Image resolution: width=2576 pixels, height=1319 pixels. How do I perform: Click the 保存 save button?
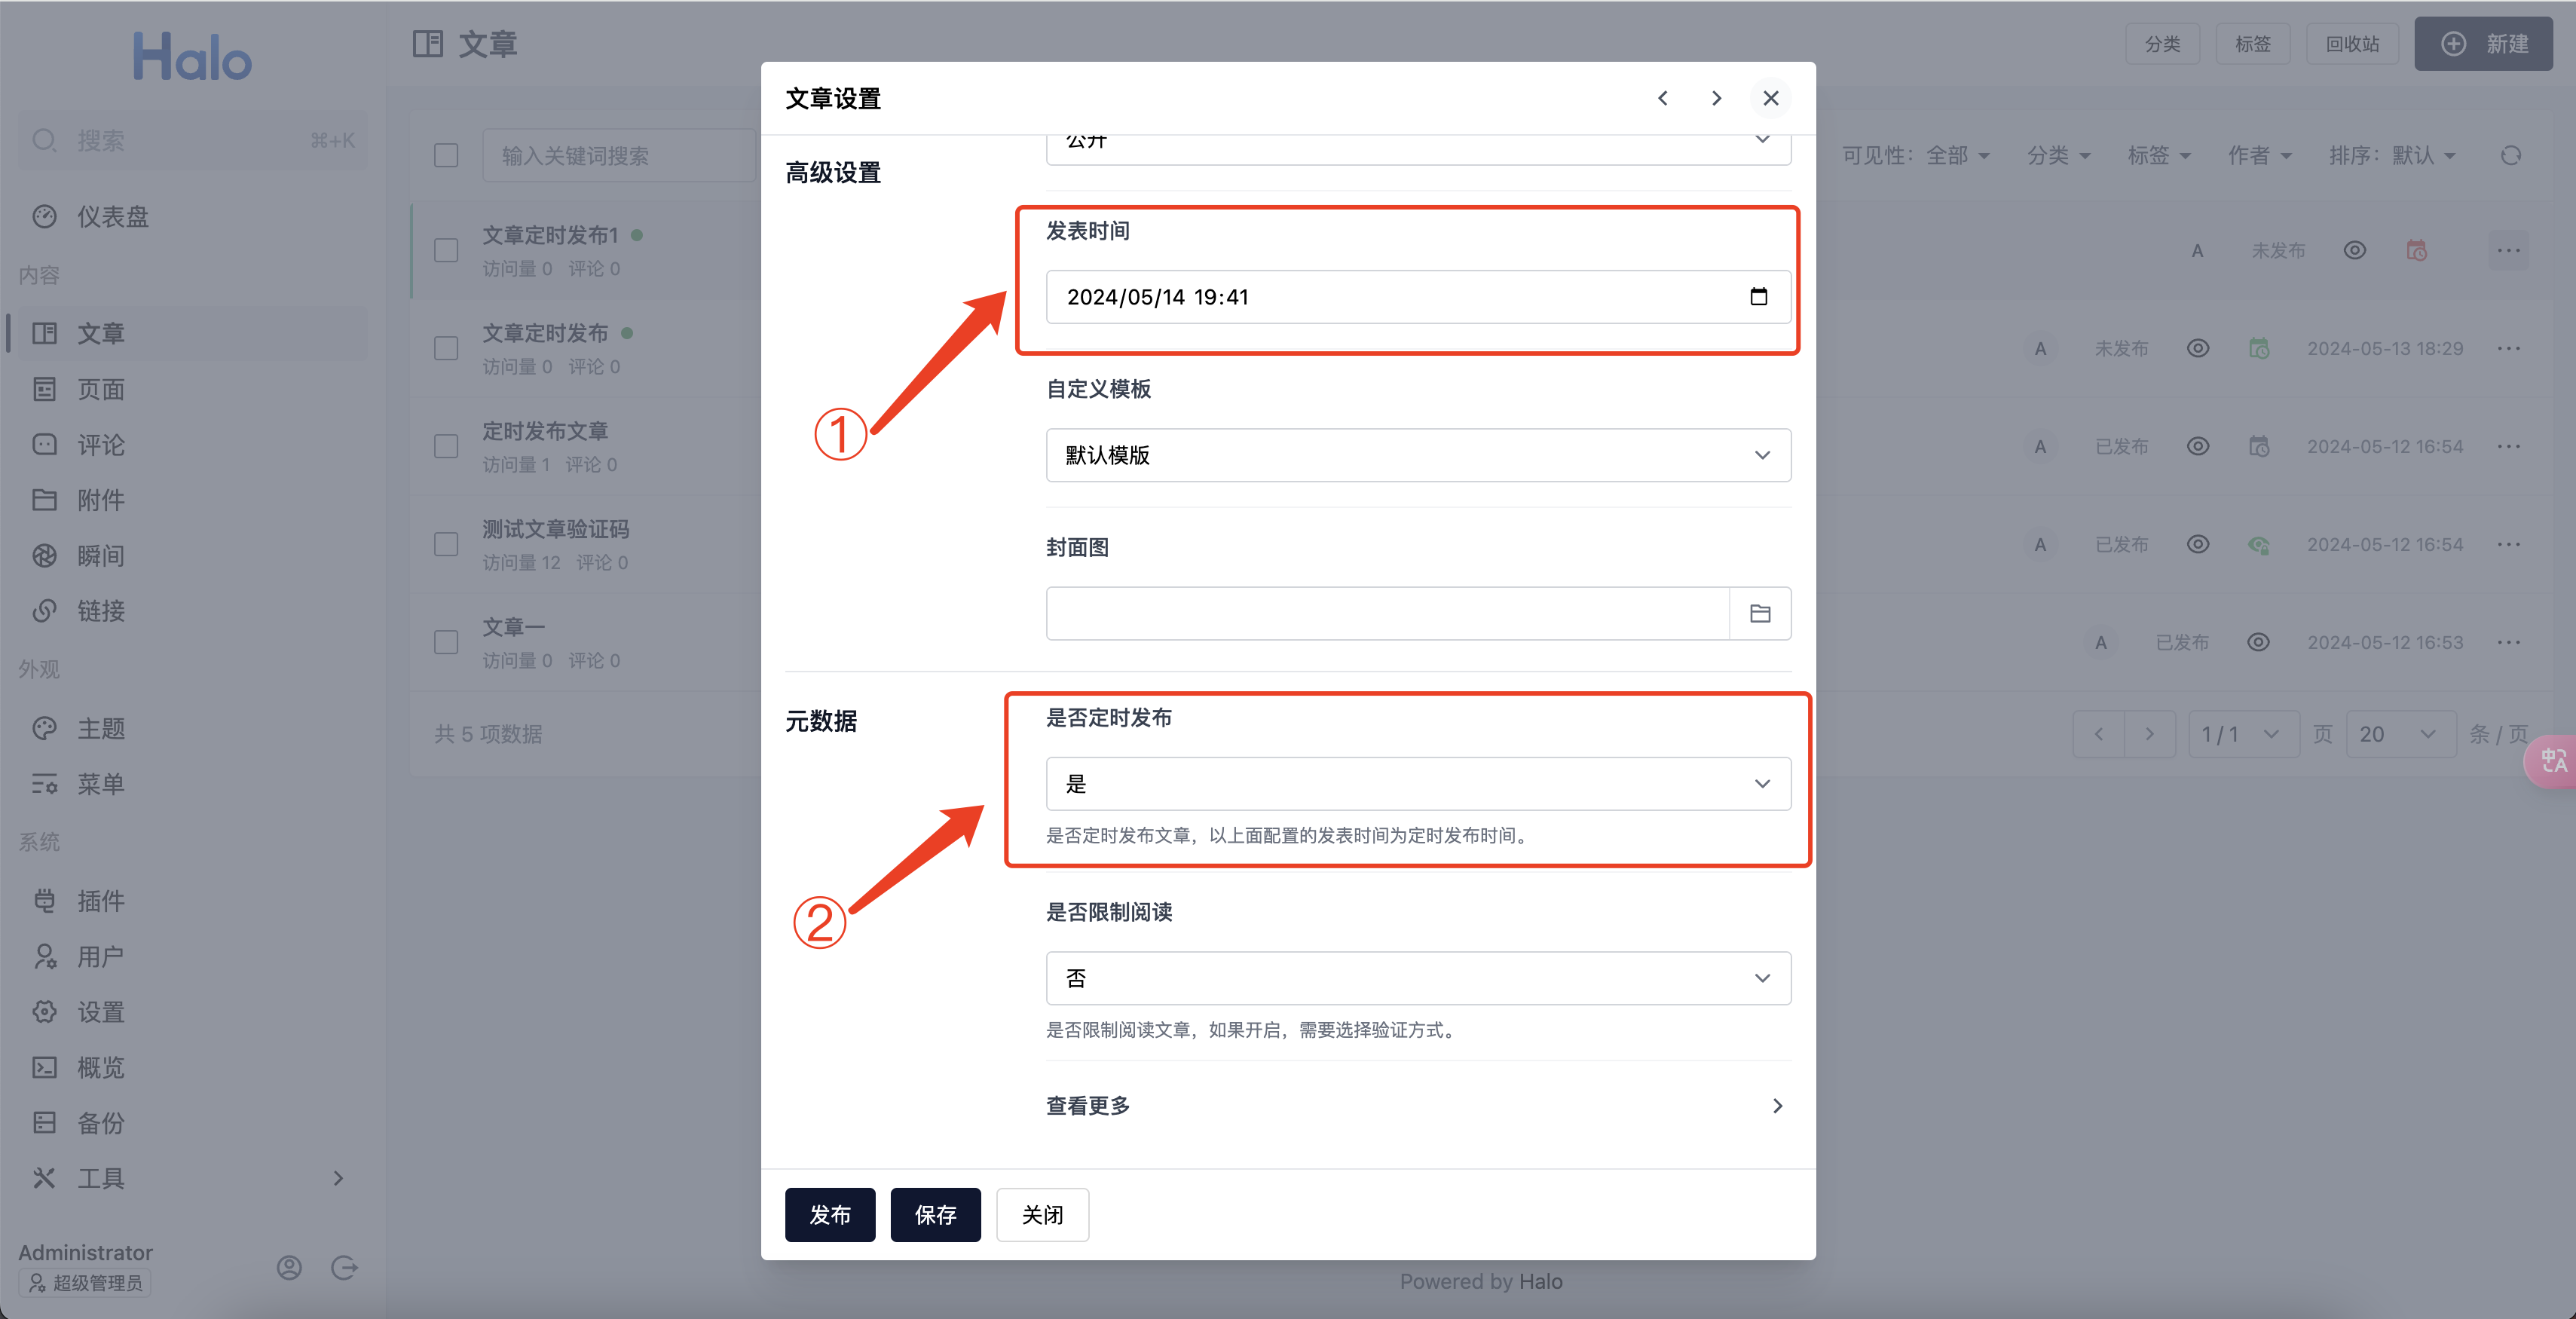pyautogui.click(x=935, y=1215)
